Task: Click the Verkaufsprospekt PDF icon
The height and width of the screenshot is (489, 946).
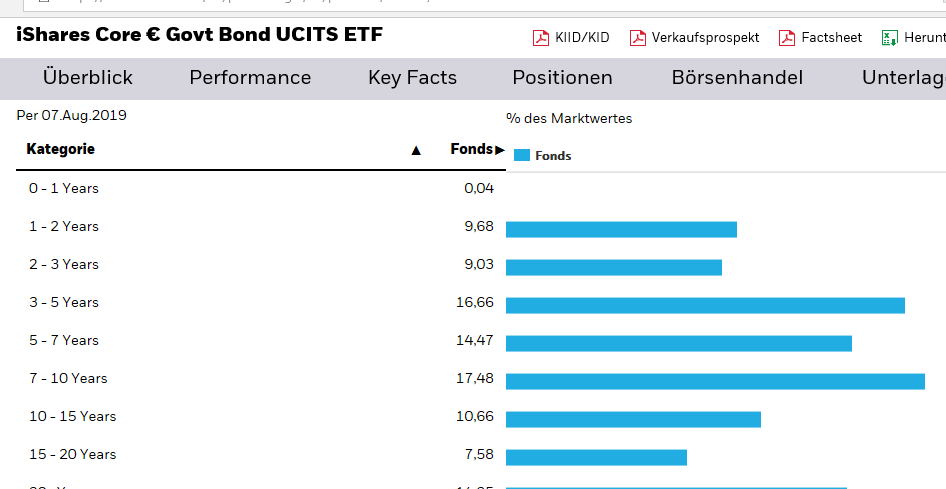Action: [x=638, y=38]
